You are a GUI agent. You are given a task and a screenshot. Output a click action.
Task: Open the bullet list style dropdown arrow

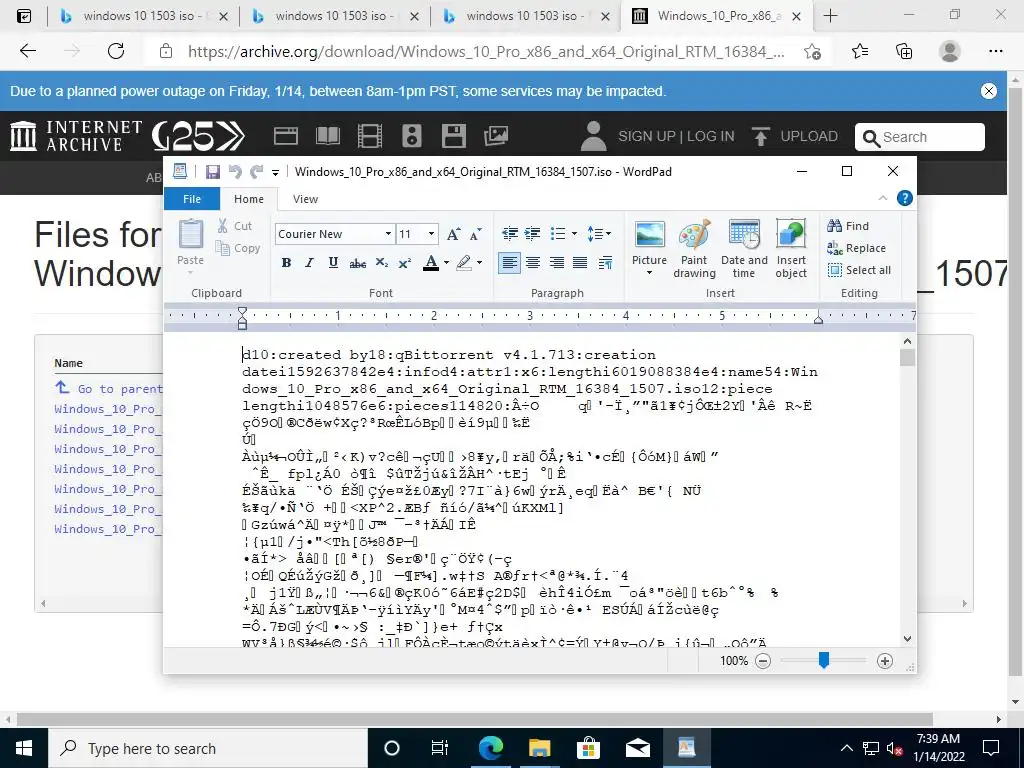click(x=574, y=233)
